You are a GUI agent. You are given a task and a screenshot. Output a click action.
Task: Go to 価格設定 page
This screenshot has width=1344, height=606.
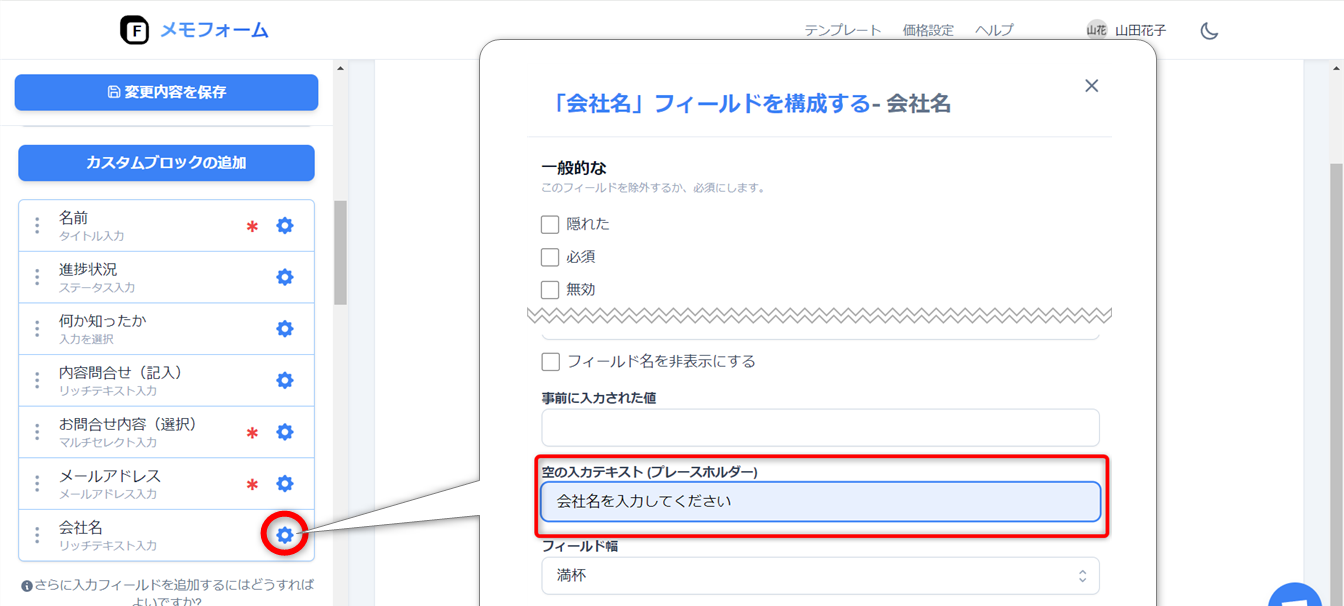click(x=928, y=31)
